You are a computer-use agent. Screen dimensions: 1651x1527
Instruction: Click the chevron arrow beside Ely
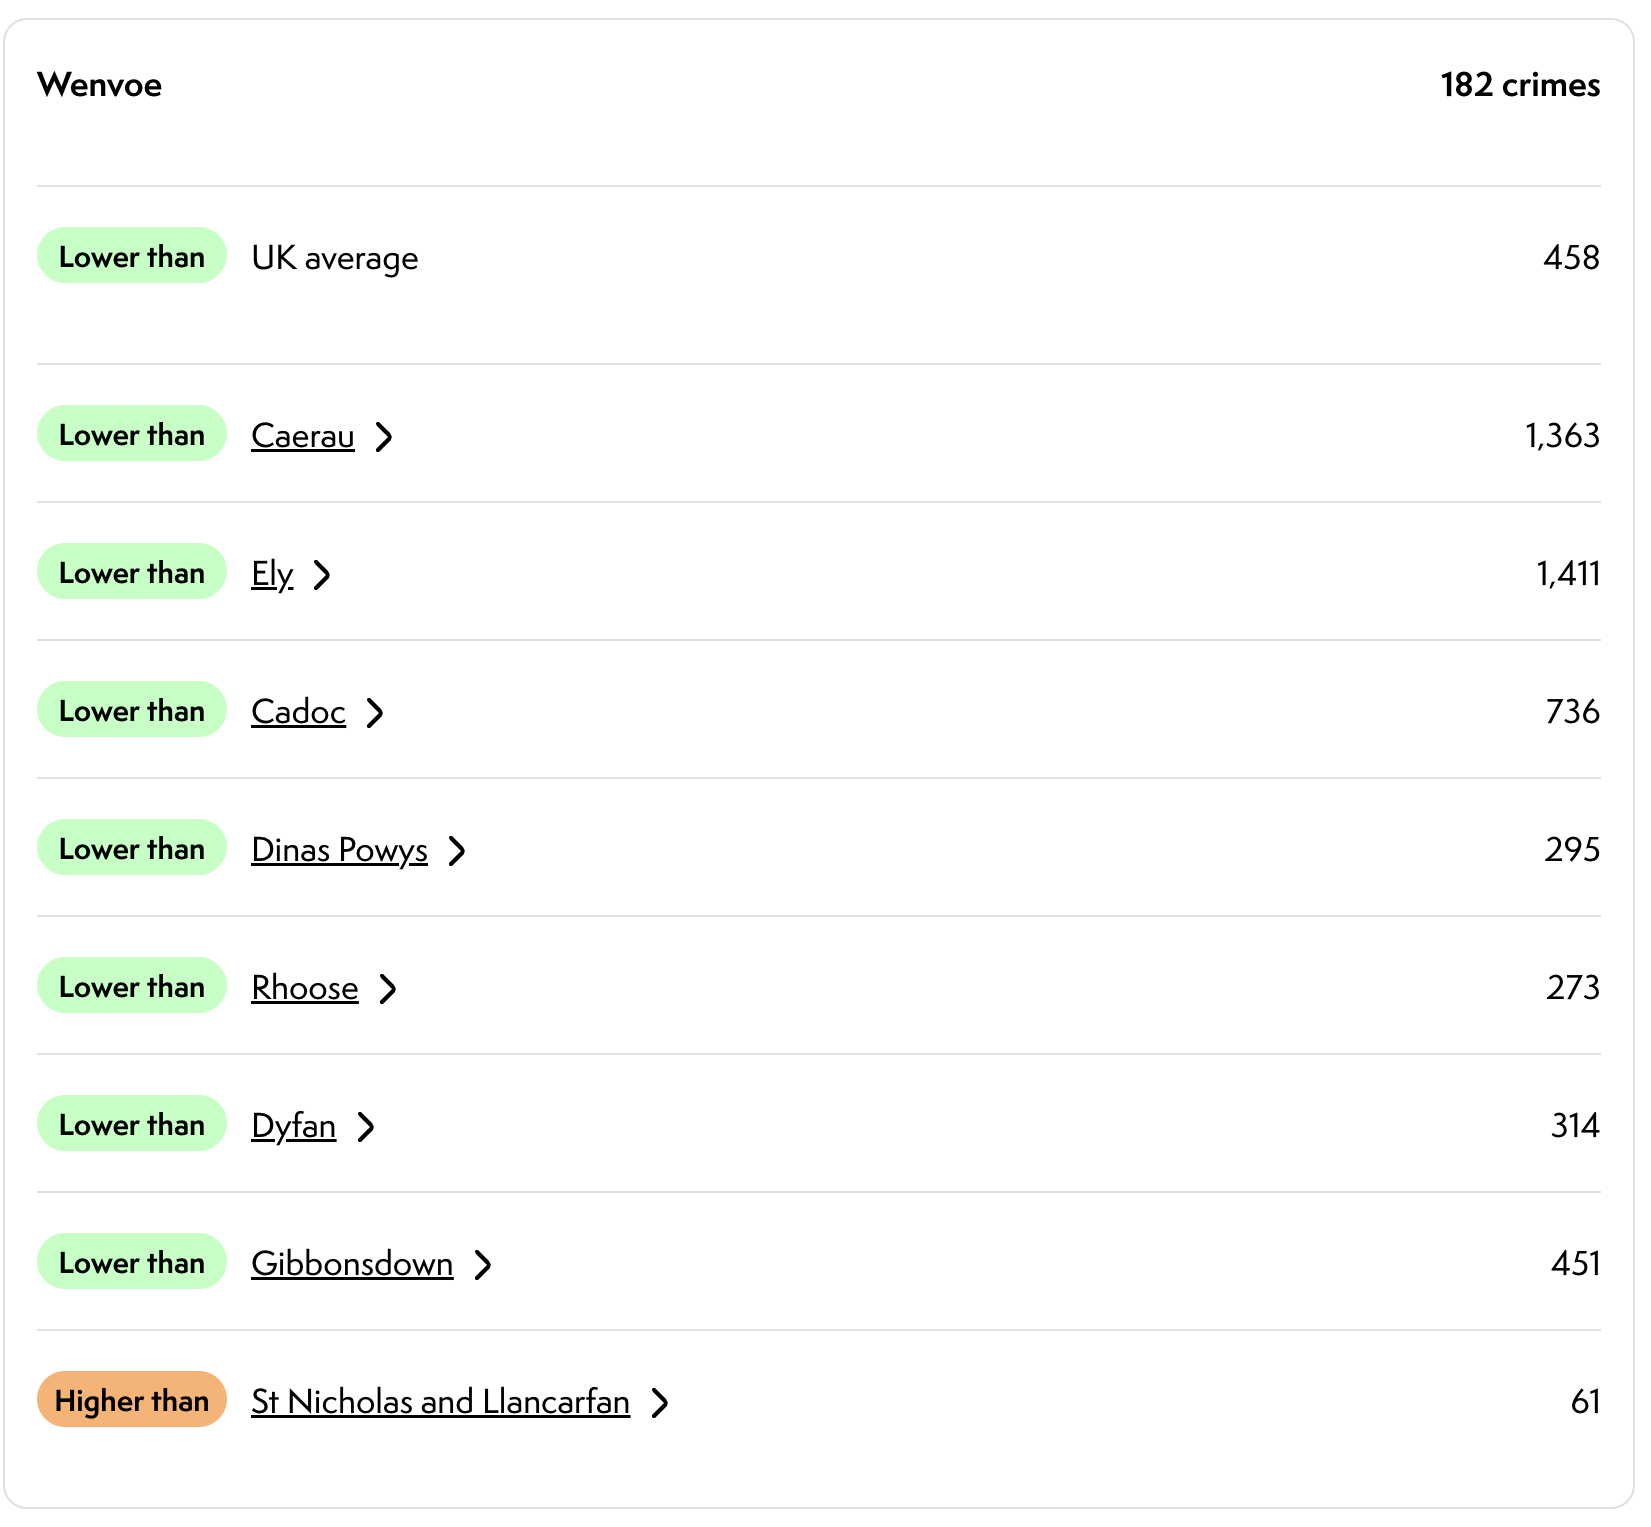(x=322, y=575)
